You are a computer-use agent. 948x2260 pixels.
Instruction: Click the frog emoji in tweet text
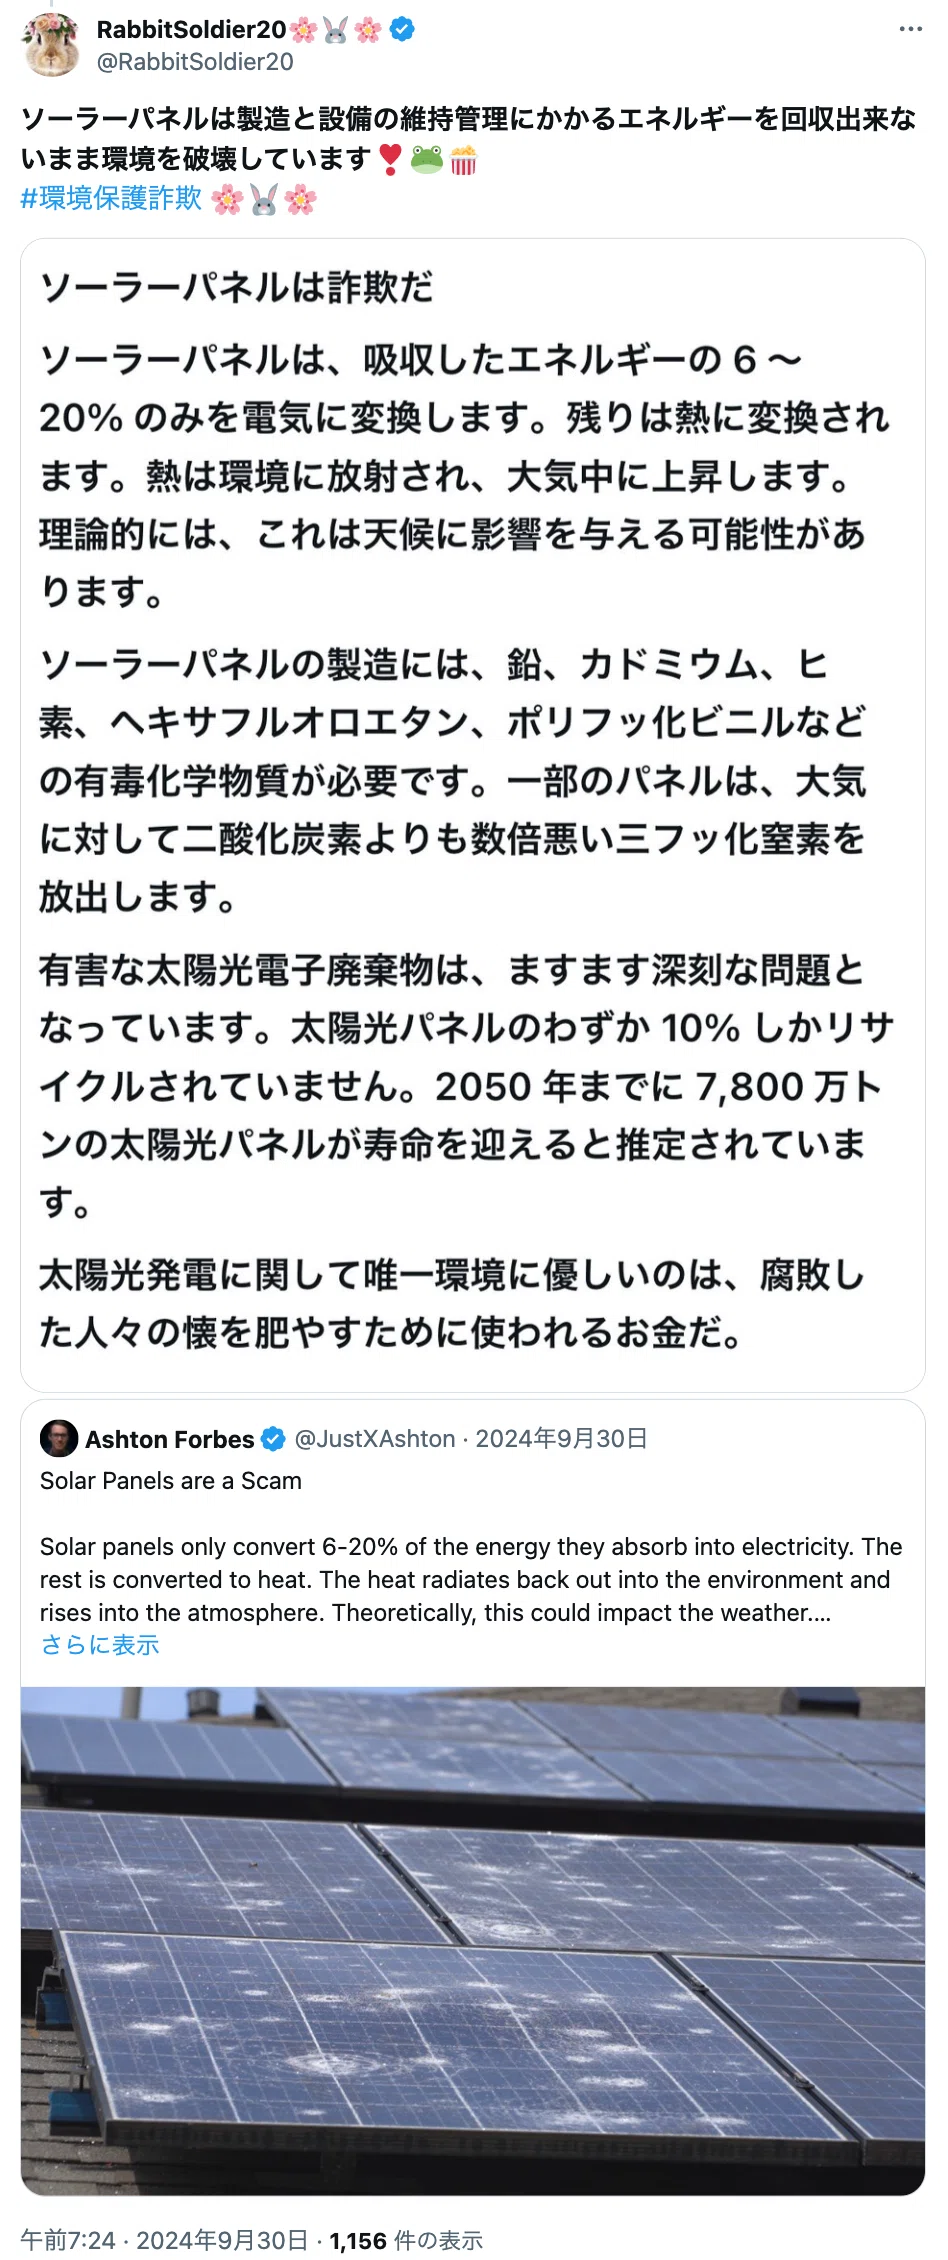(426, 159)
